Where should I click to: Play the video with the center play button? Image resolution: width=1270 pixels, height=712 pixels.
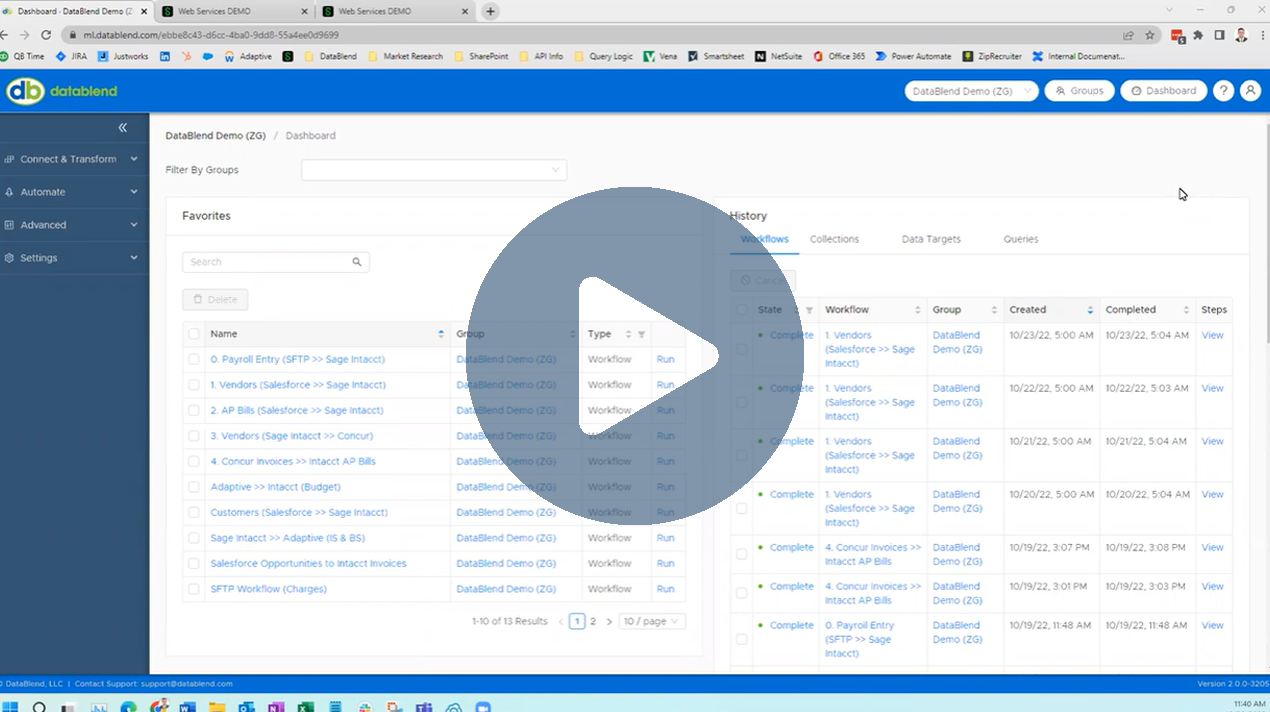tap(635, 356)
